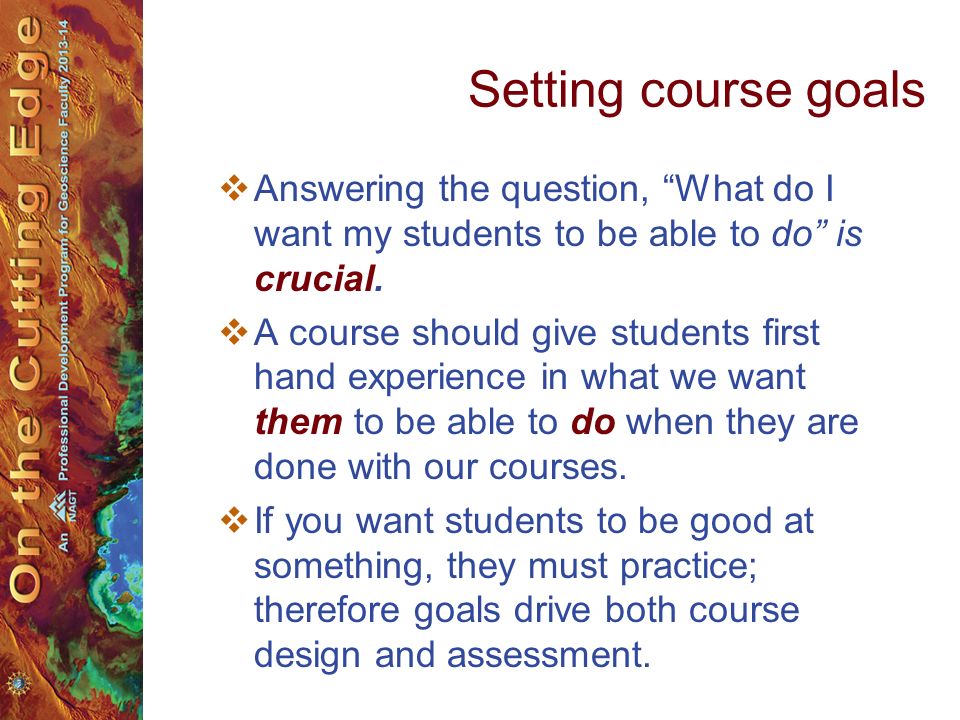
Task: Click the phrase something, they must practice
Action: click(505, 566)
